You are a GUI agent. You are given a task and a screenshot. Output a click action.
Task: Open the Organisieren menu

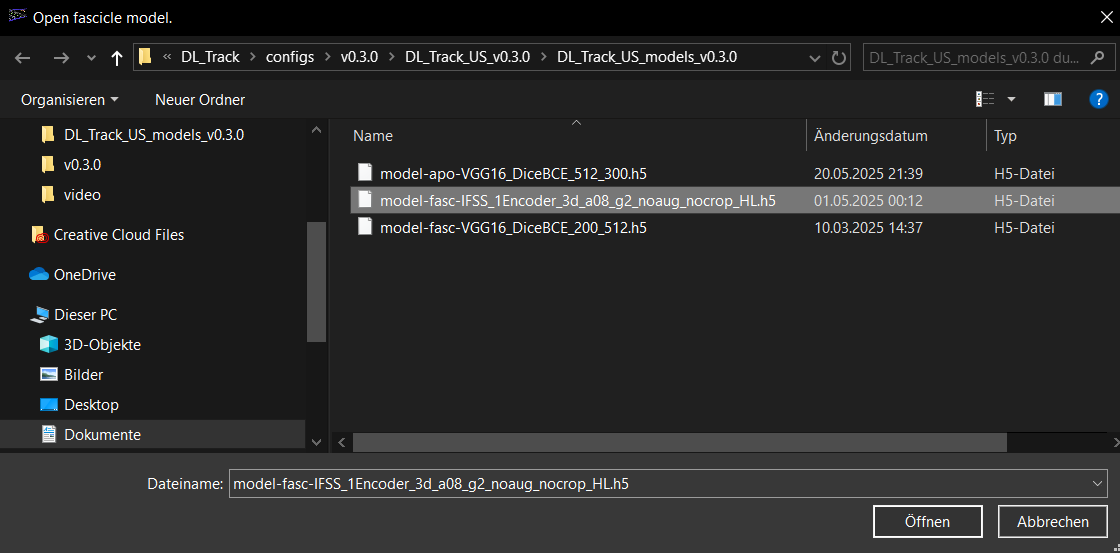click(70, 100)
